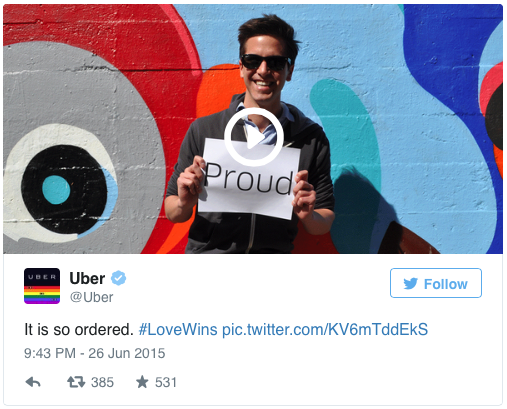Follow the Uber account
This screenshot has width=507, height=409.
coord(436,283)
